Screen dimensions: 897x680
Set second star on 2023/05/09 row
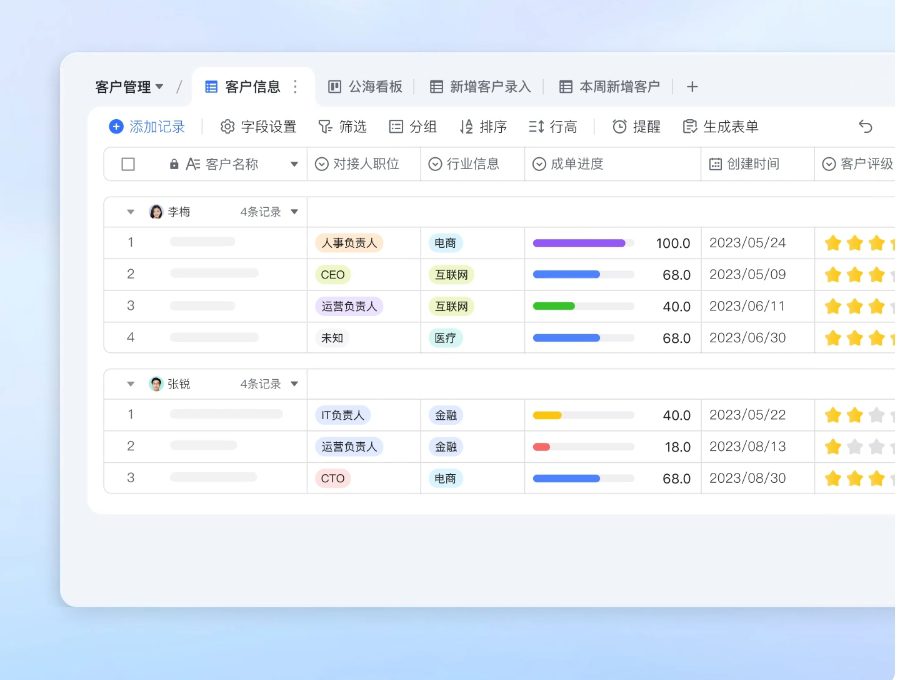(855, 275)
